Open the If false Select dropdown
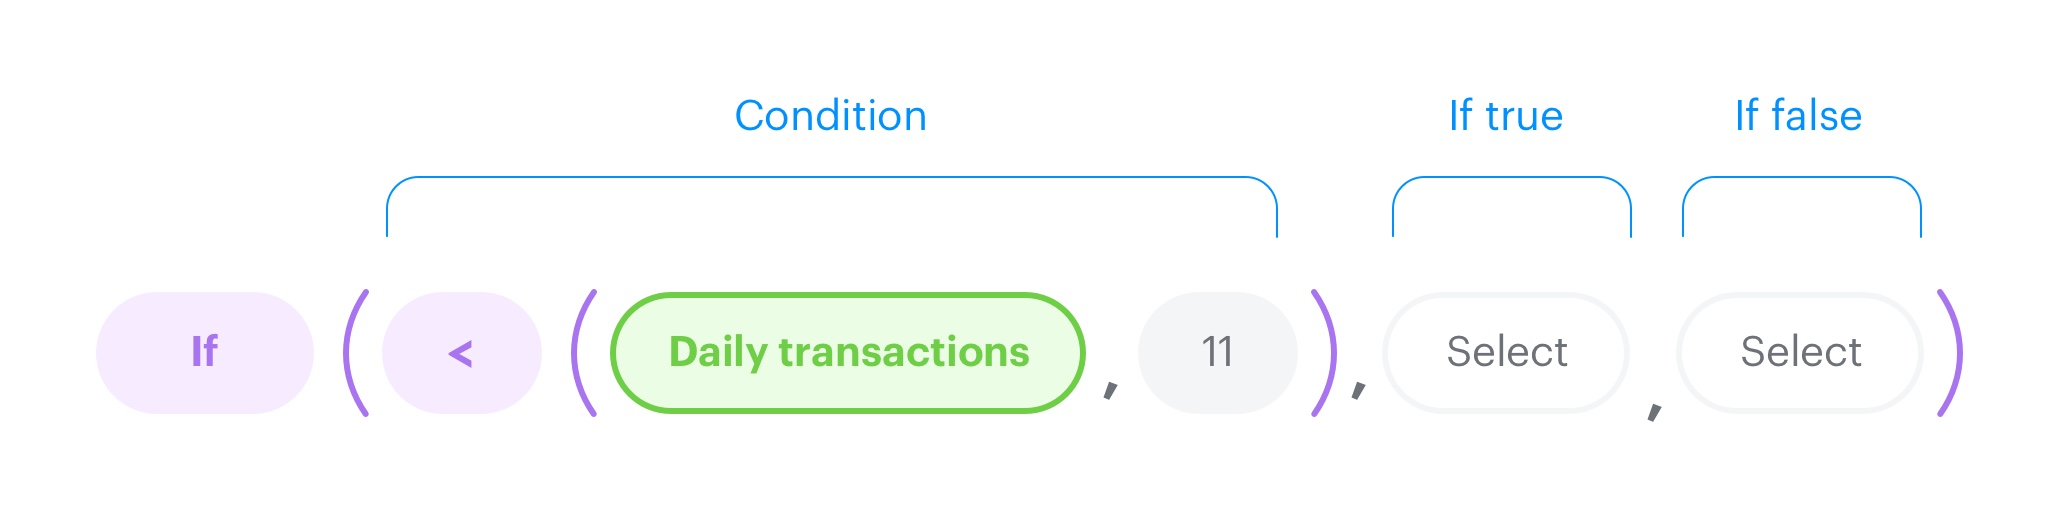This screenshot has width=2056, height=522. click(x=1800, y=353)
